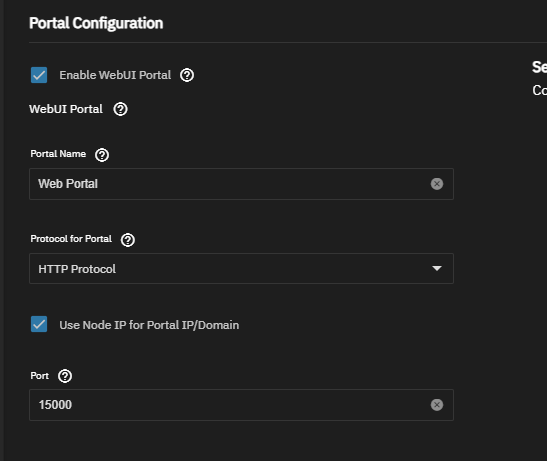Click the WebUI Portal subsection label
The image size is (547, 461).
coord(66,109)
